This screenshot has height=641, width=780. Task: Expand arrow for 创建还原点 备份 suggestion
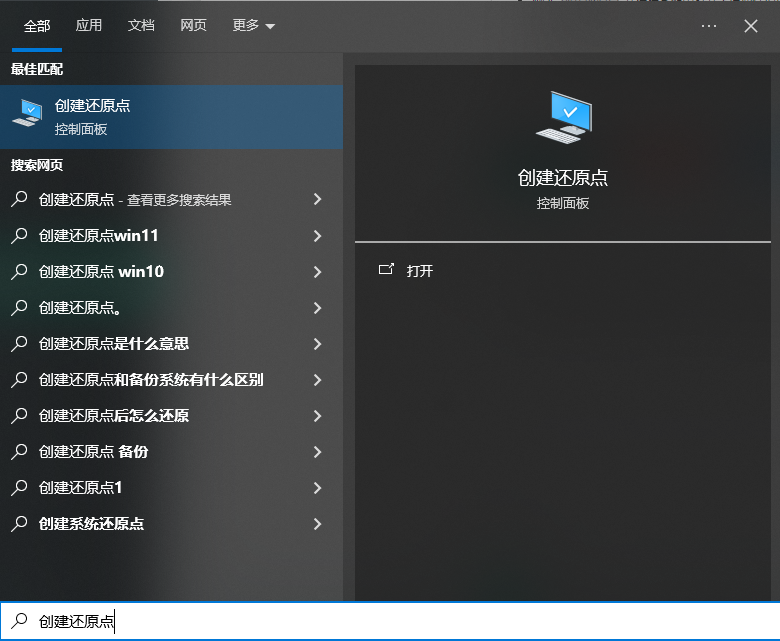click(317, 452)
